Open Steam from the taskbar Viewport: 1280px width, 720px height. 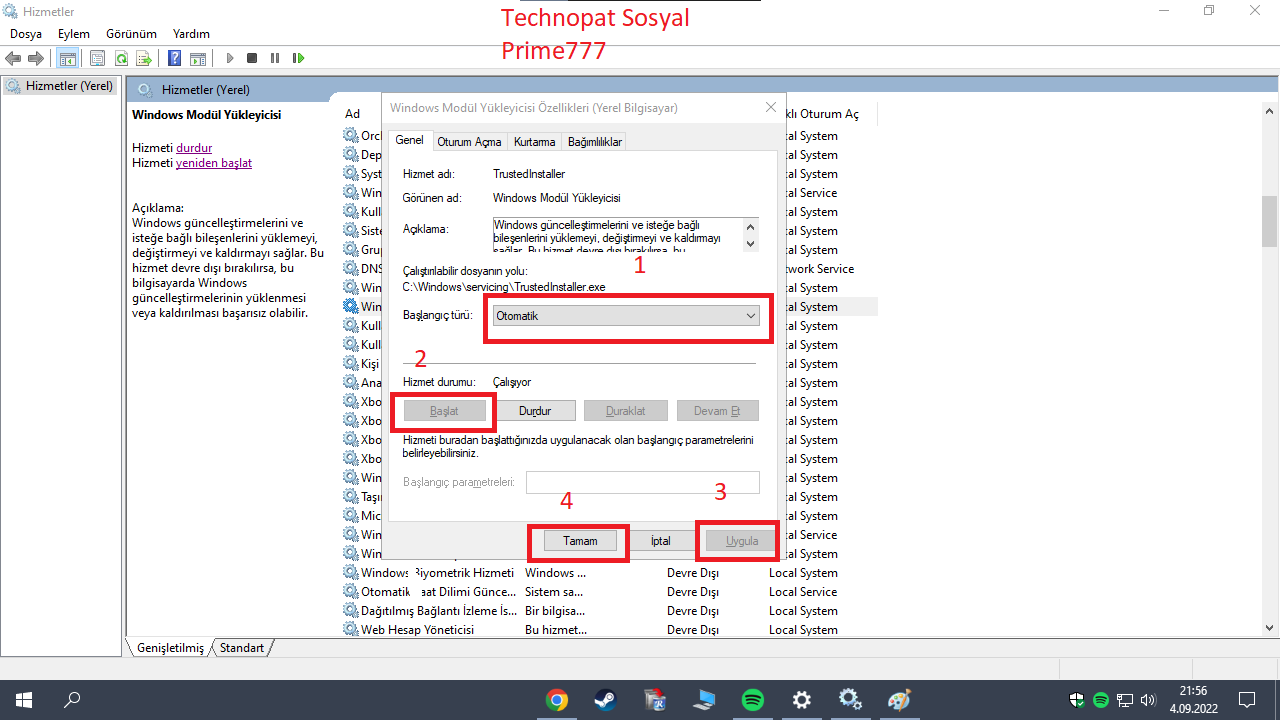coord(606,700)
